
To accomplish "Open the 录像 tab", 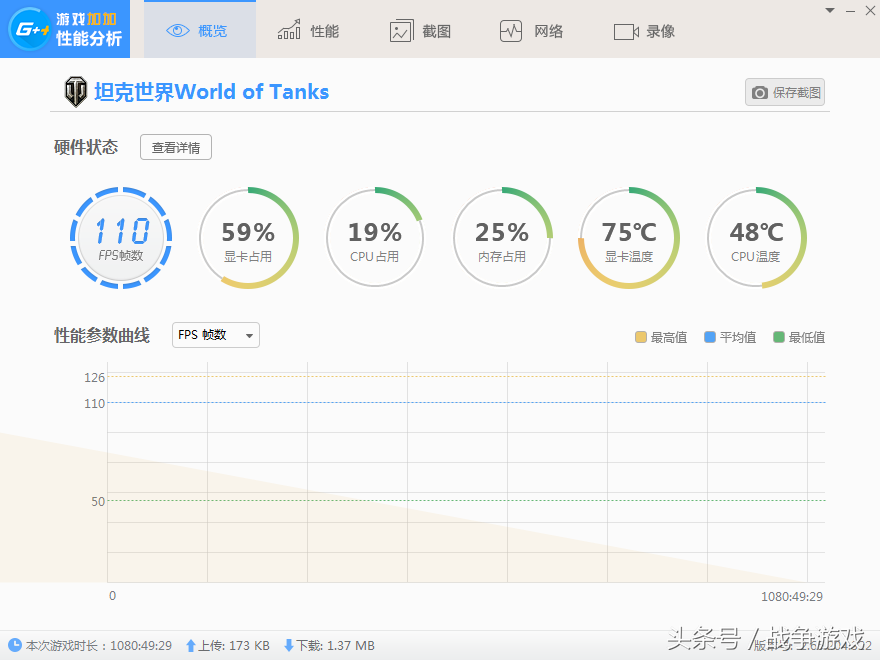I will [644, 31].
